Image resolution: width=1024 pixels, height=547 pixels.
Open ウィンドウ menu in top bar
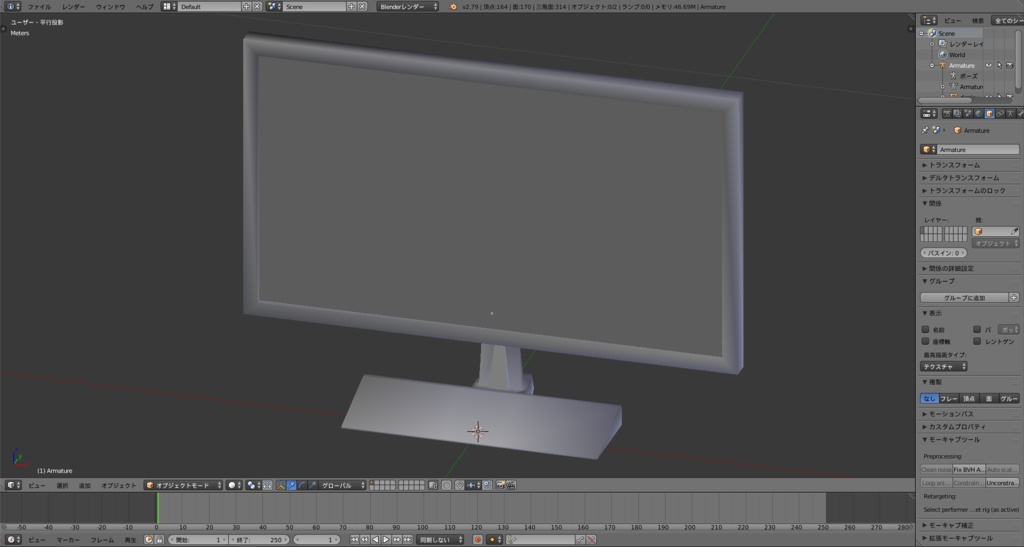(x=110, y=7)
